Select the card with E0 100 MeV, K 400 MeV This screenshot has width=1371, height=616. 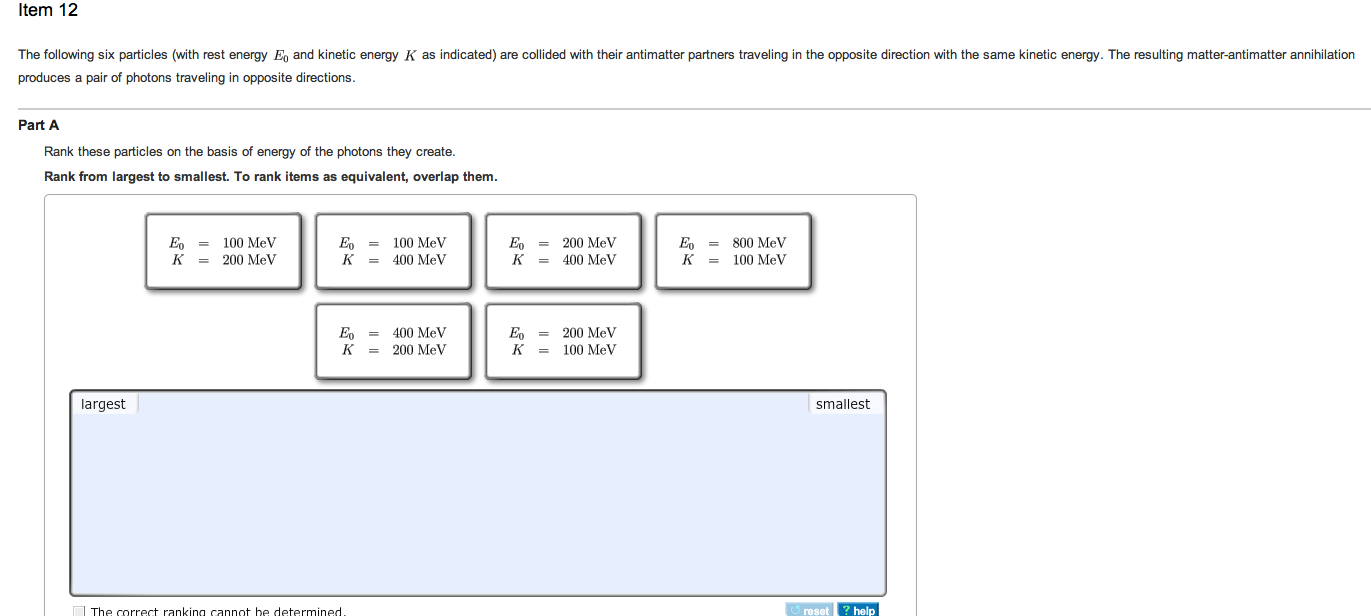pos(393,251)
